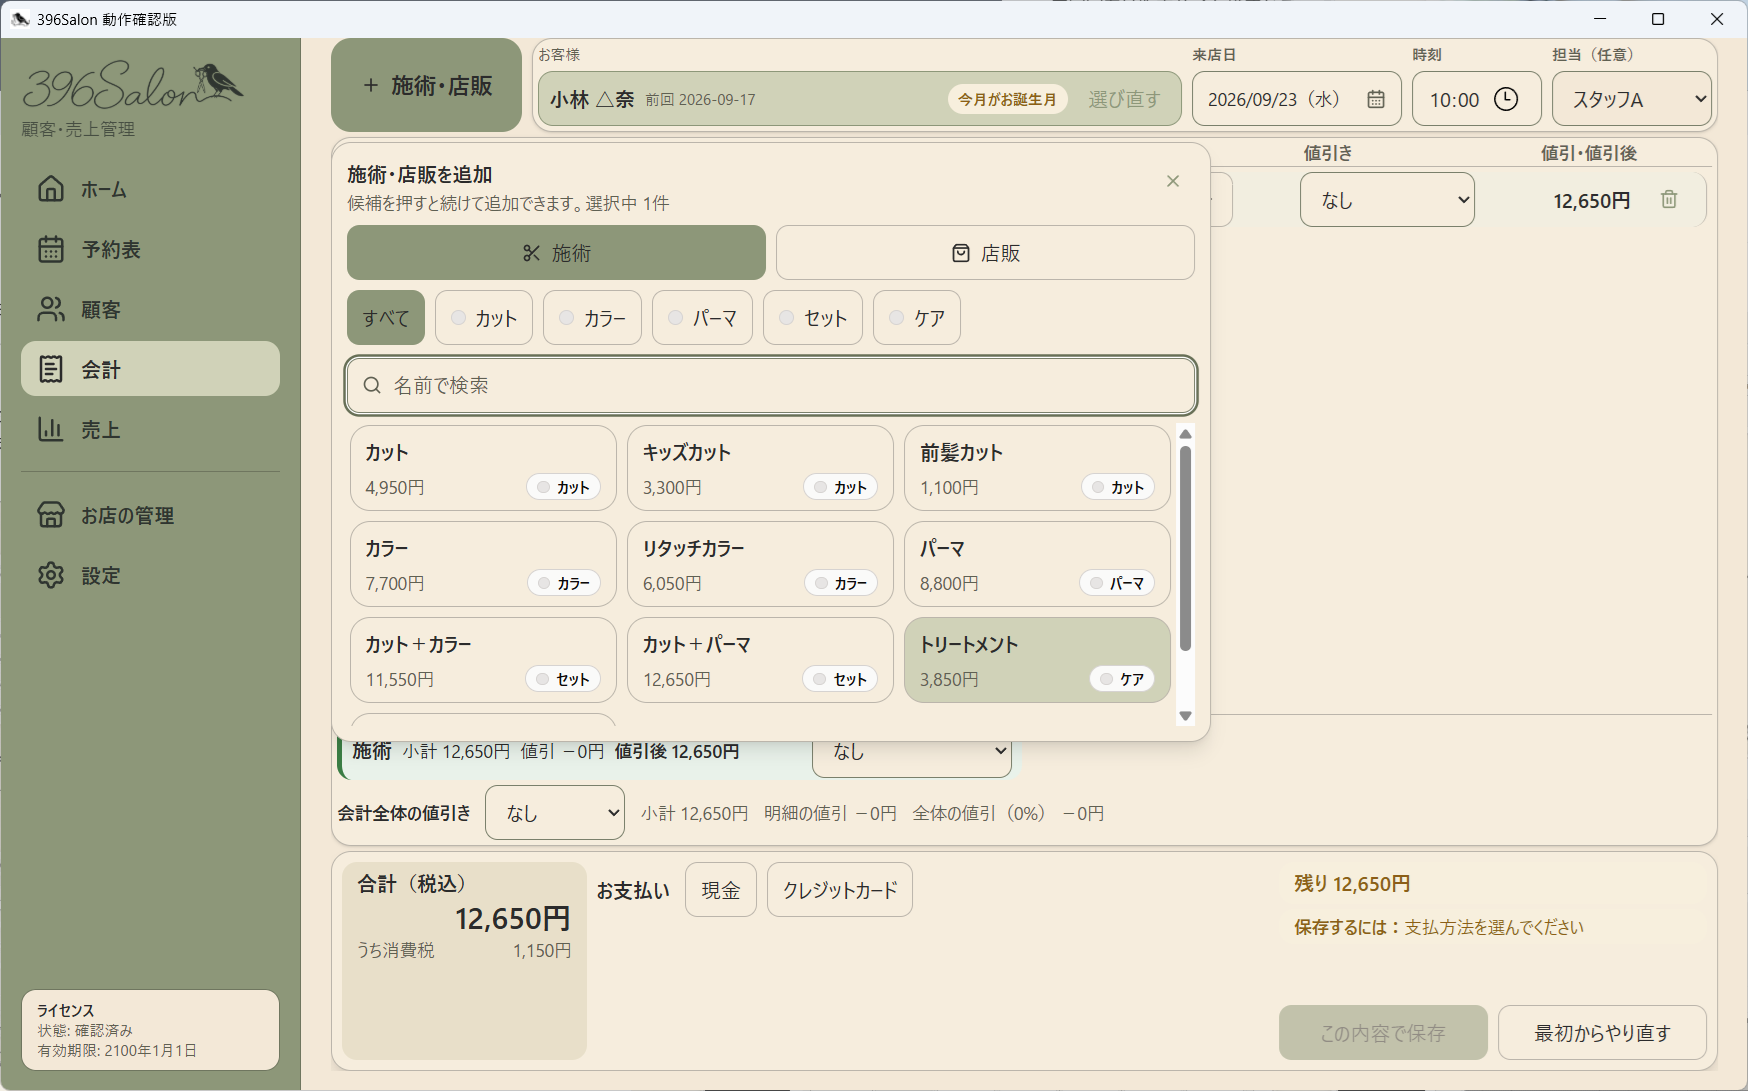Click the magnifier icon in search box
The width and height of the screenshot is (1748, 1091).
tap(372, 385)
